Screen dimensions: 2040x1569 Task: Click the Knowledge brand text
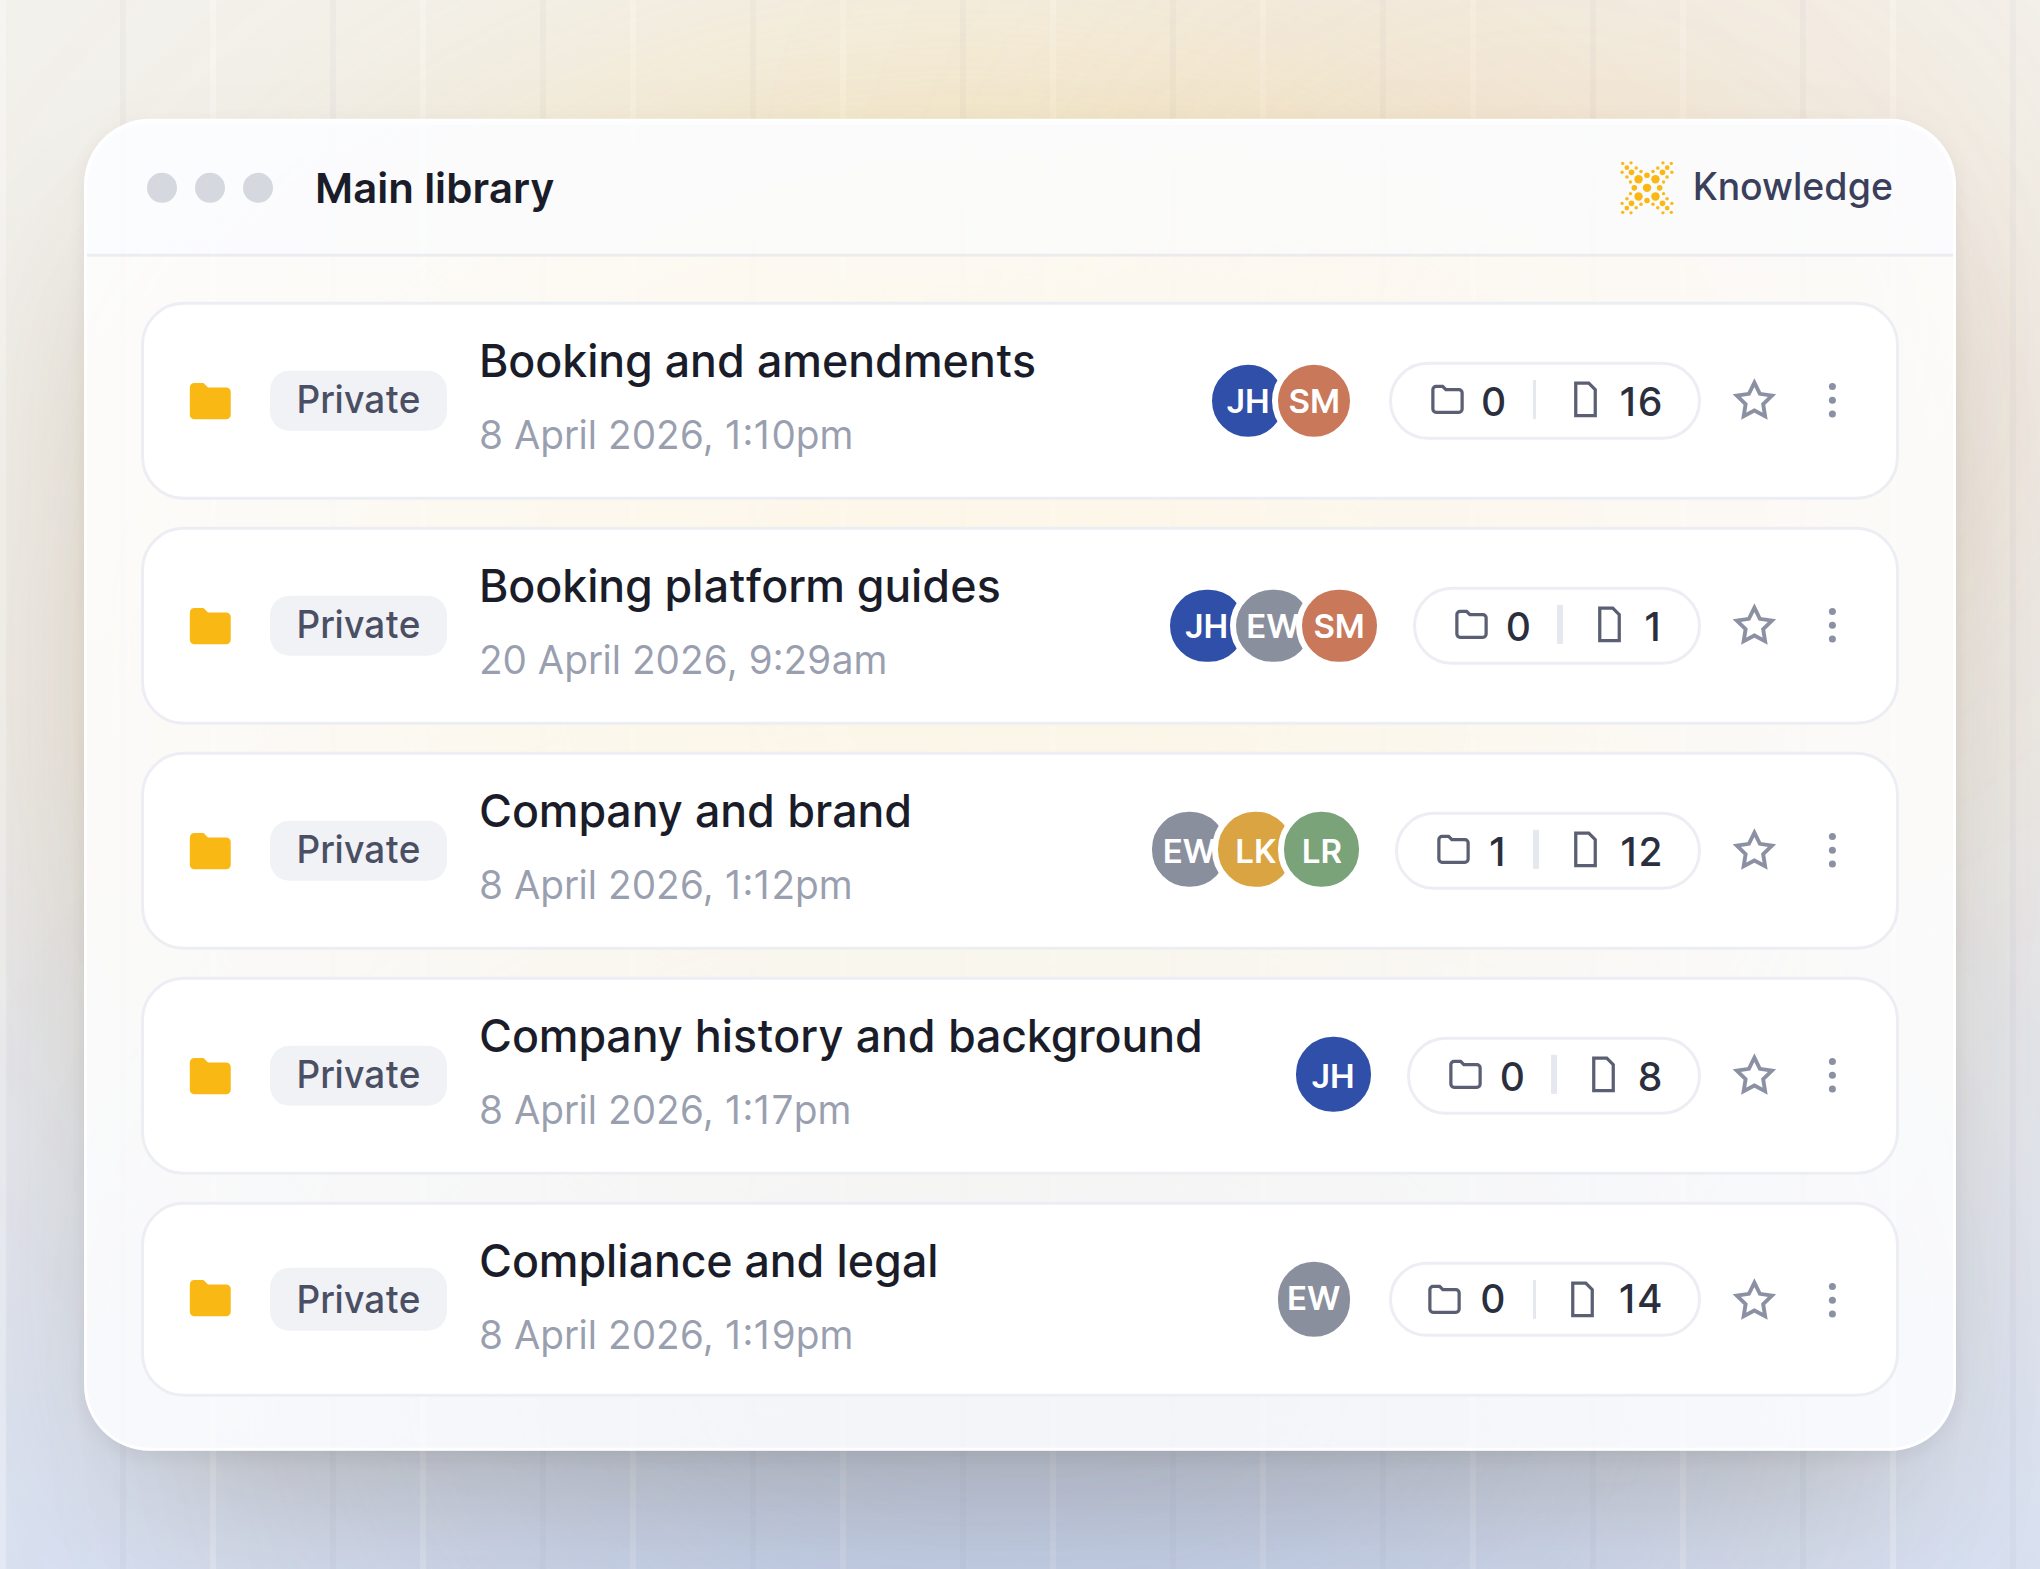pyautogui.click(x=1792, y=188)
